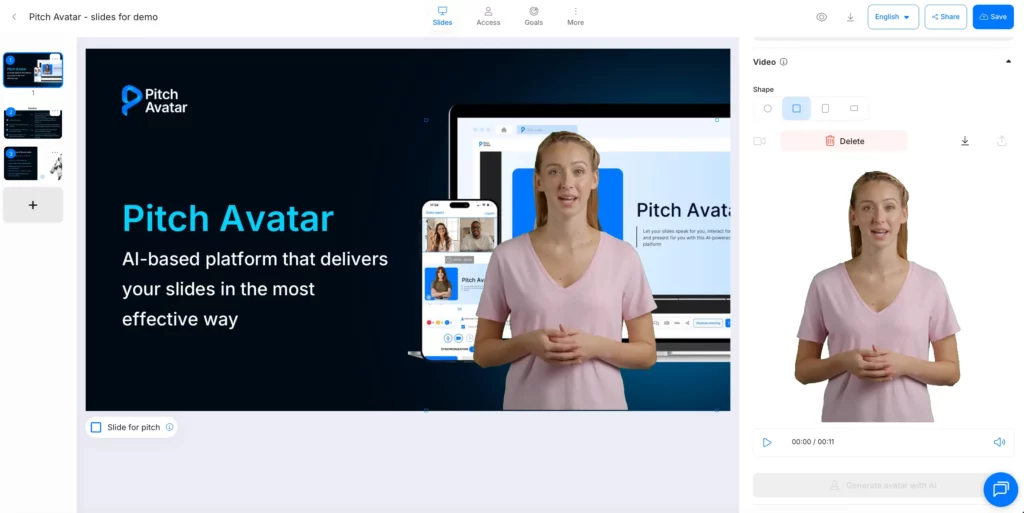This screenshot has height=513, width=1024.
Task: Delete the avatar video
Action: [x=844, y=141]
